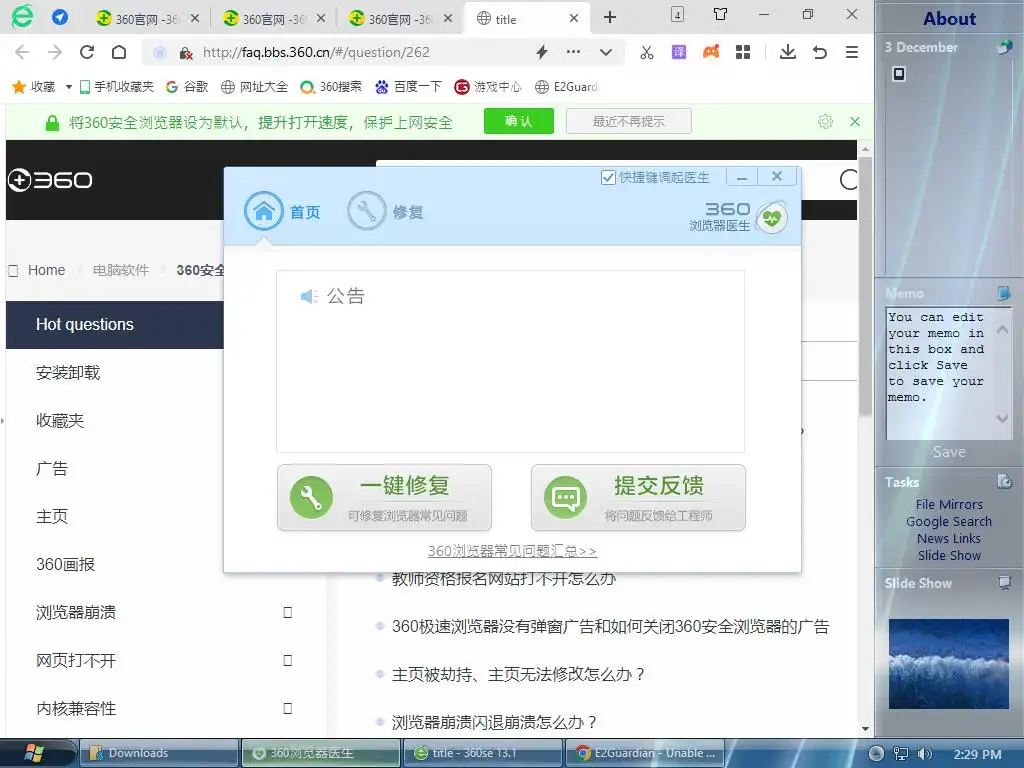Select the 广告 category
Image resolution: width=1024 pixels, height=768 pixels.
click(52, 469)
